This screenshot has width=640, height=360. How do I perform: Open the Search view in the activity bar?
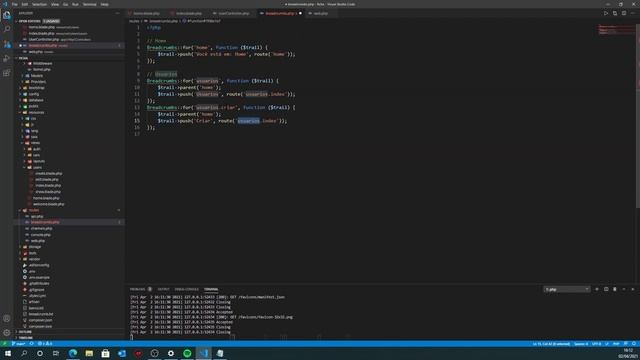(7, 29)
